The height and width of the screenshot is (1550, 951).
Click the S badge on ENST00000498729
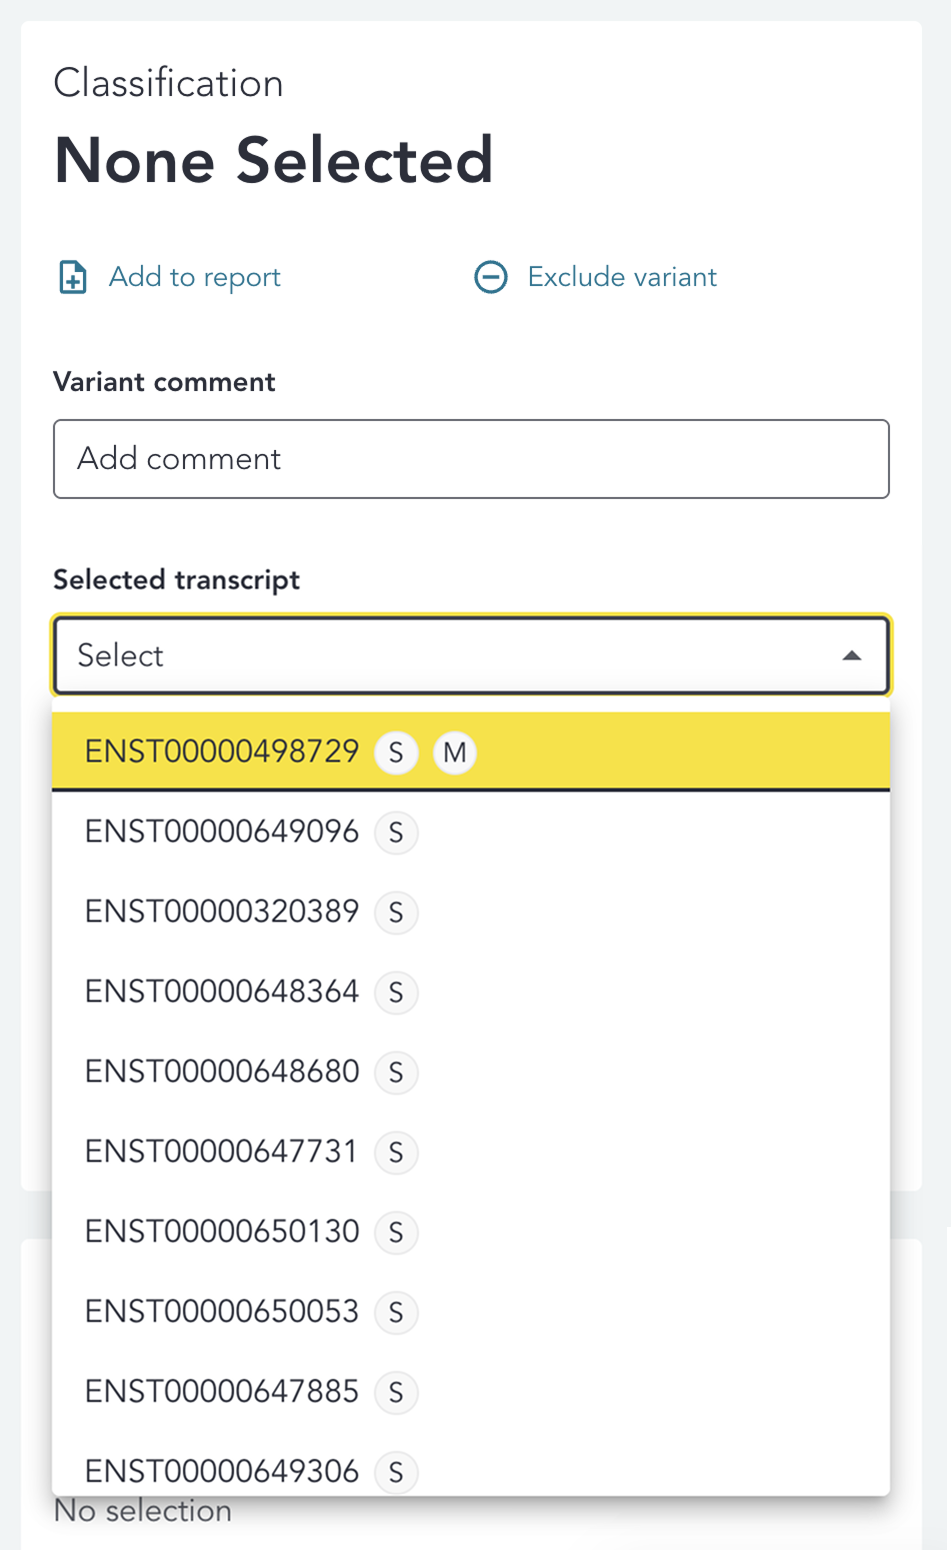coord(396,752)
